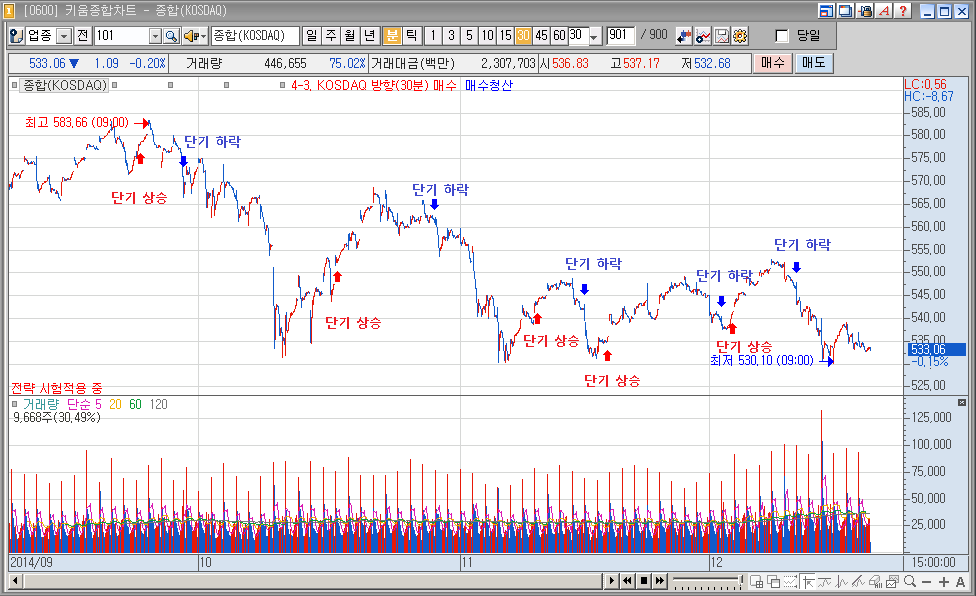Click the line chart indicator icon
The height and width of the screenshot is (596, 976).
pyautogui.click(x=703, y=36)
